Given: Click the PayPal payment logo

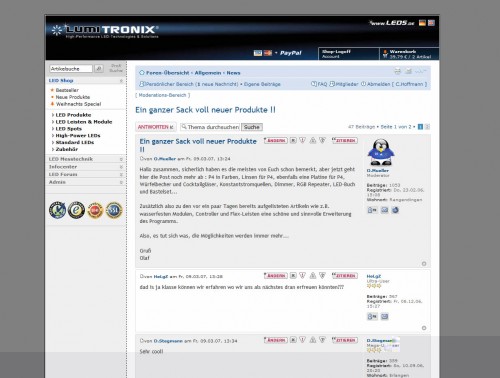Looking at the screenshot, I should coord(291,53).
